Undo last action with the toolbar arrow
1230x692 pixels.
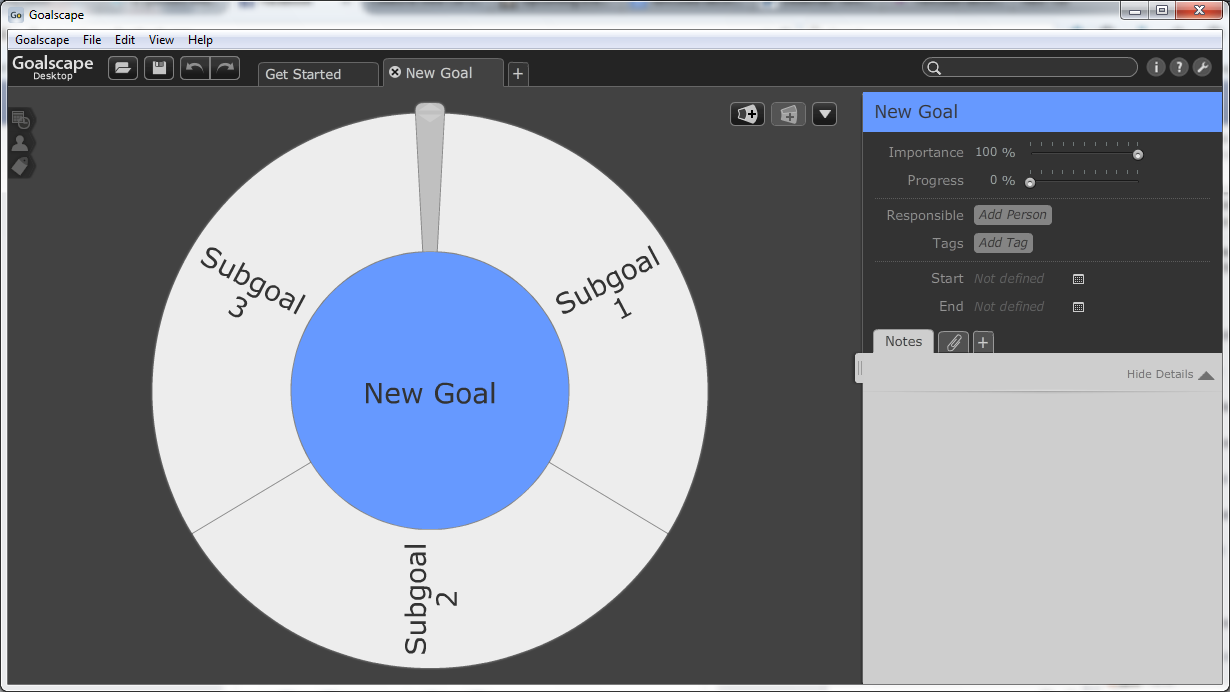(195, 68)
